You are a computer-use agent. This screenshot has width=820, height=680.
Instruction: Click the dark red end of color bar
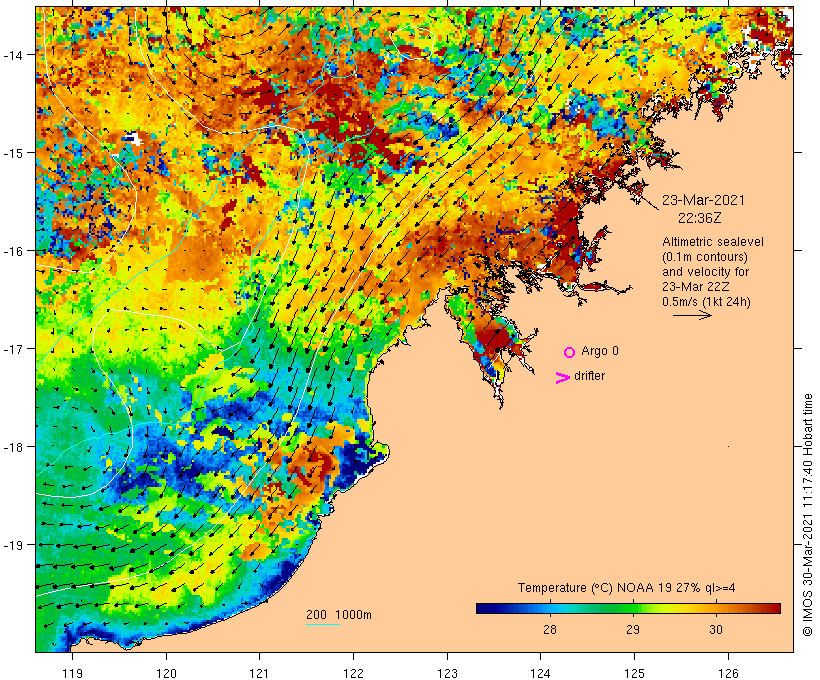pyautogui.click(x=775, y=608)
